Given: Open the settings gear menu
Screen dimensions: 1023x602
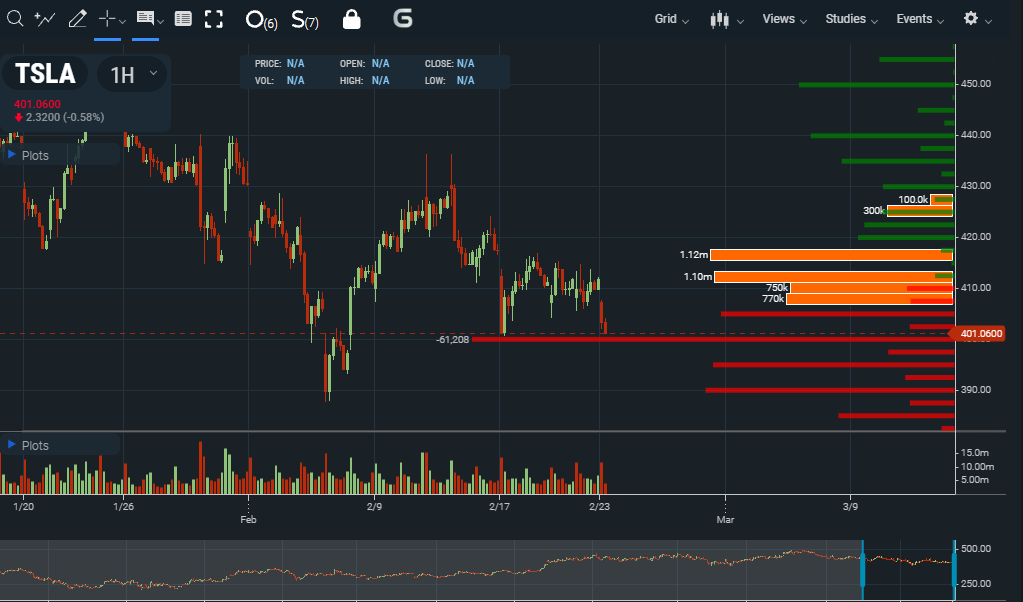Looking at the screenshot, I should [977, 19].
